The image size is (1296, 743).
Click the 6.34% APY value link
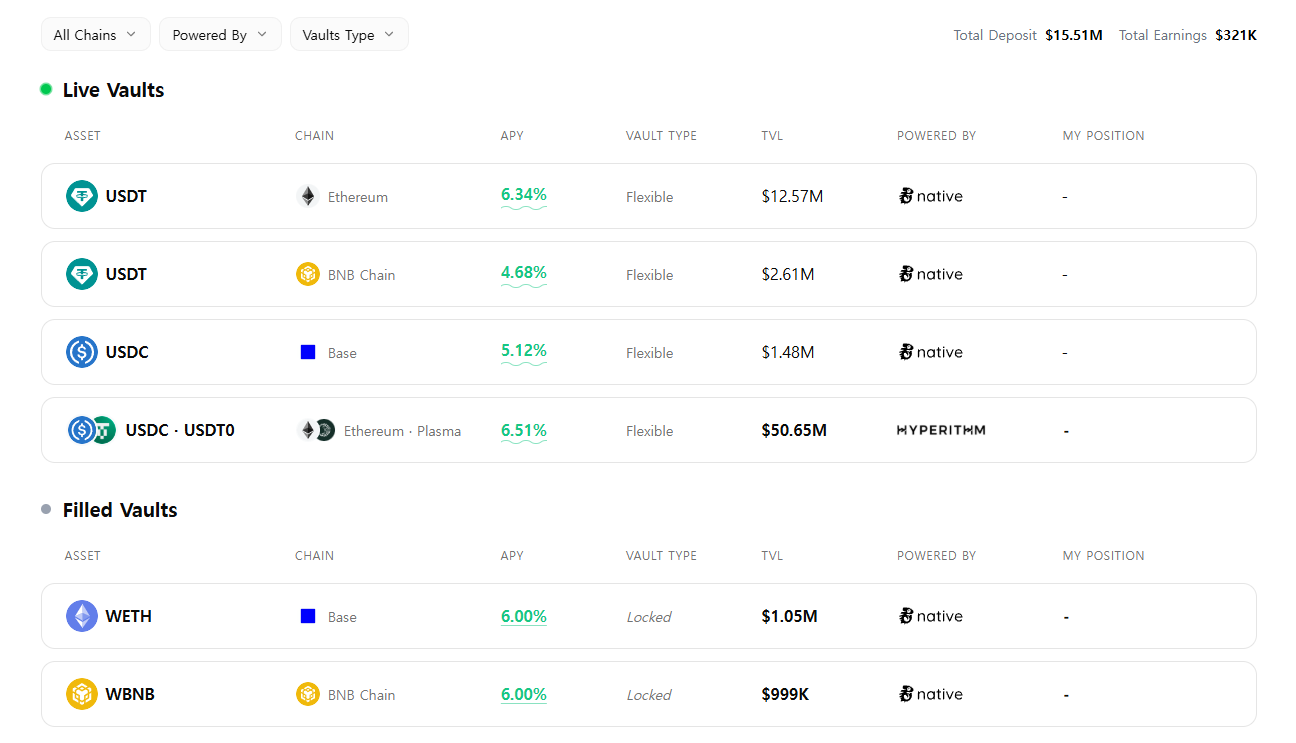524,195
